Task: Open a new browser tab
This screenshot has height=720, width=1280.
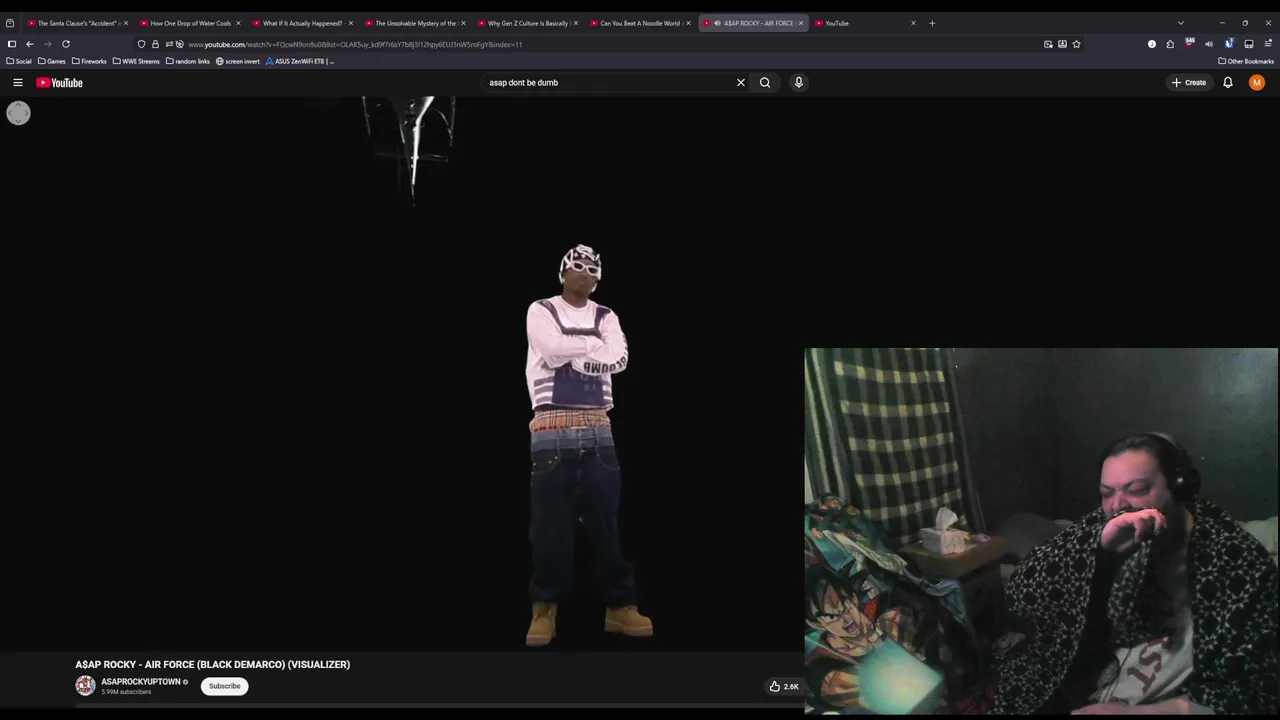Action: click(932, 23)
